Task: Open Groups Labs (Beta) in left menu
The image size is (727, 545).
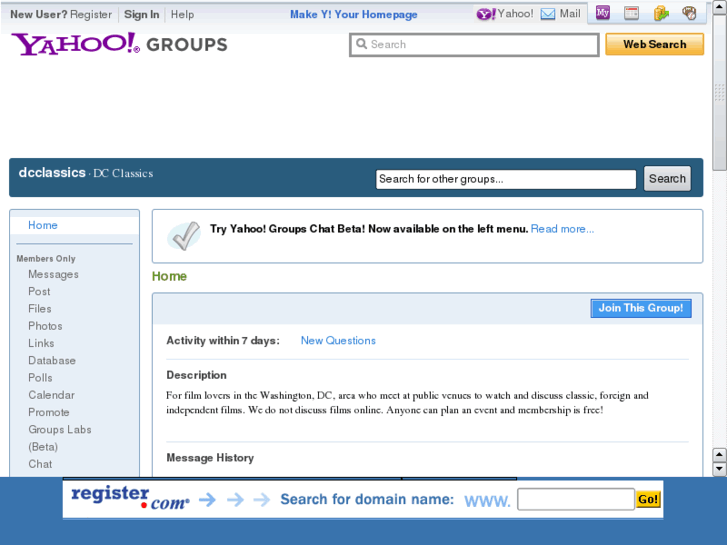Action: (59, 438)
